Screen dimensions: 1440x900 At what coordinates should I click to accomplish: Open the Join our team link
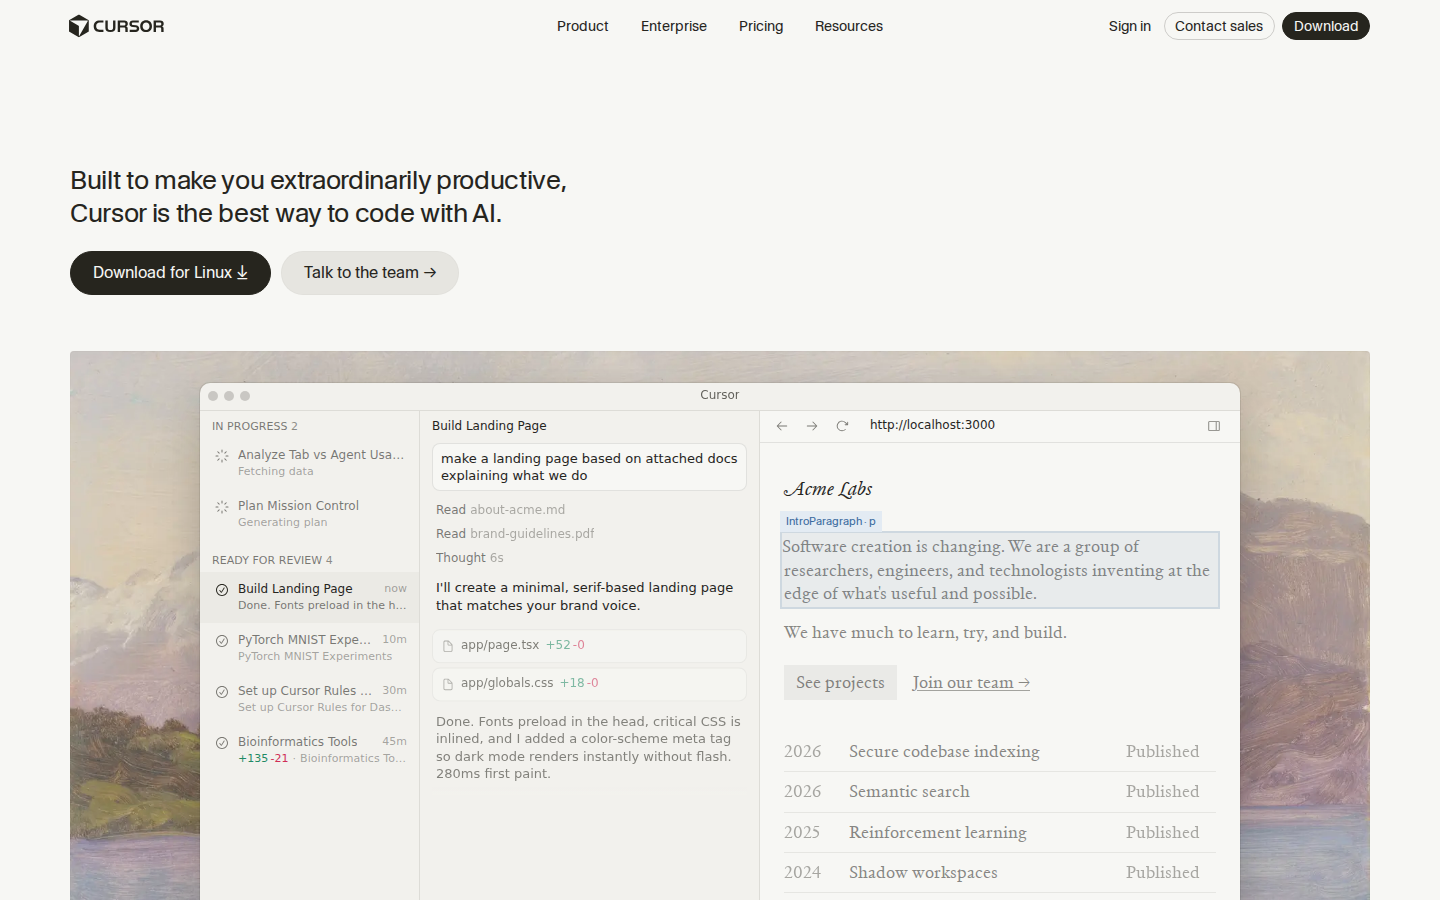970,682
